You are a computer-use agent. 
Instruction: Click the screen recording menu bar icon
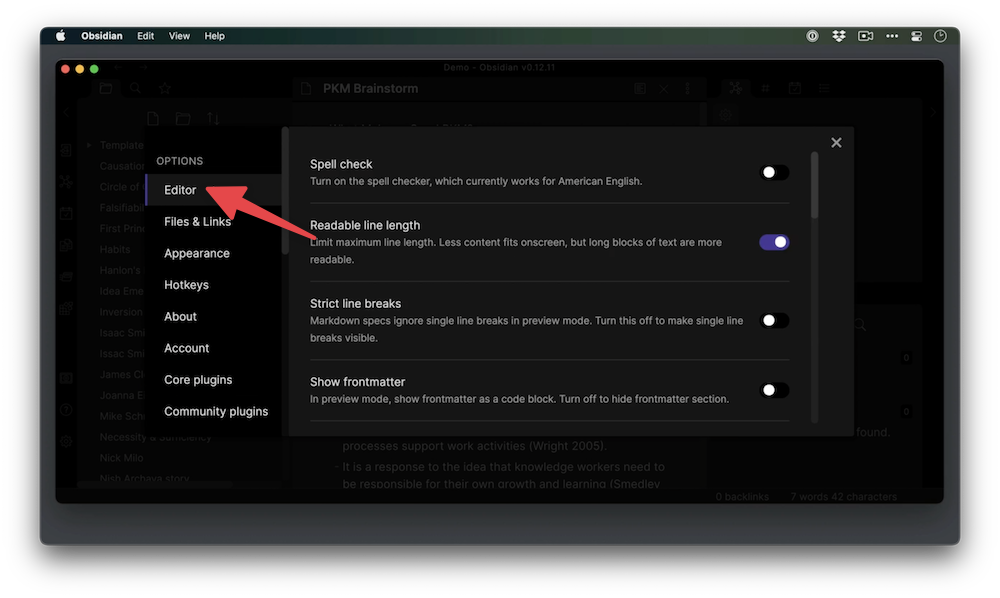tap(865, 36)
